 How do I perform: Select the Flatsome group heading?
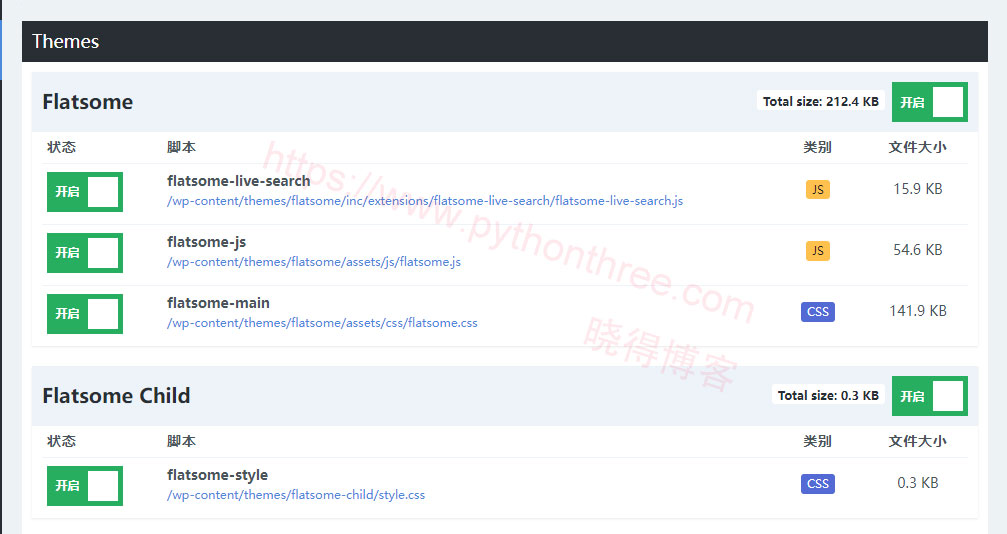87,102
